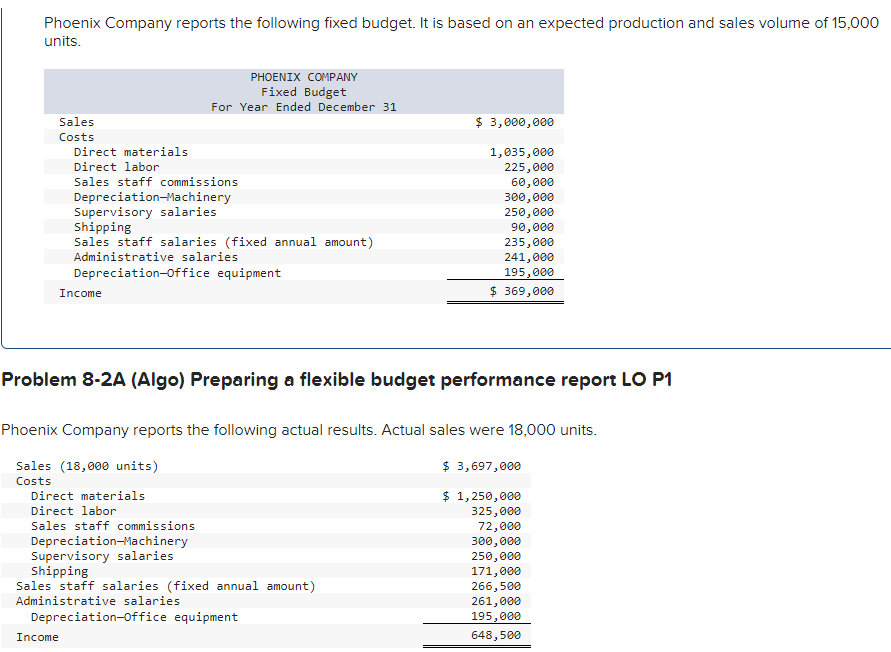Click the Fixed Budget title line
This screenshot has height=652, width=891.
tap(304, 91)
